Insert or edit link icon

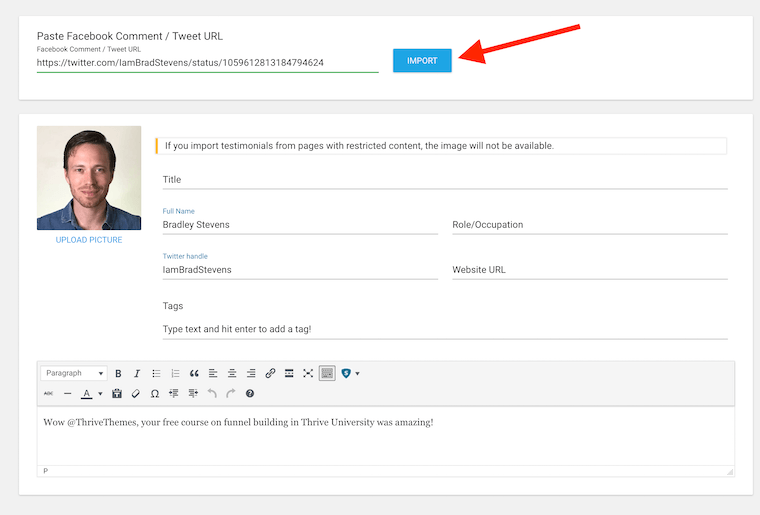coord(270,374)
